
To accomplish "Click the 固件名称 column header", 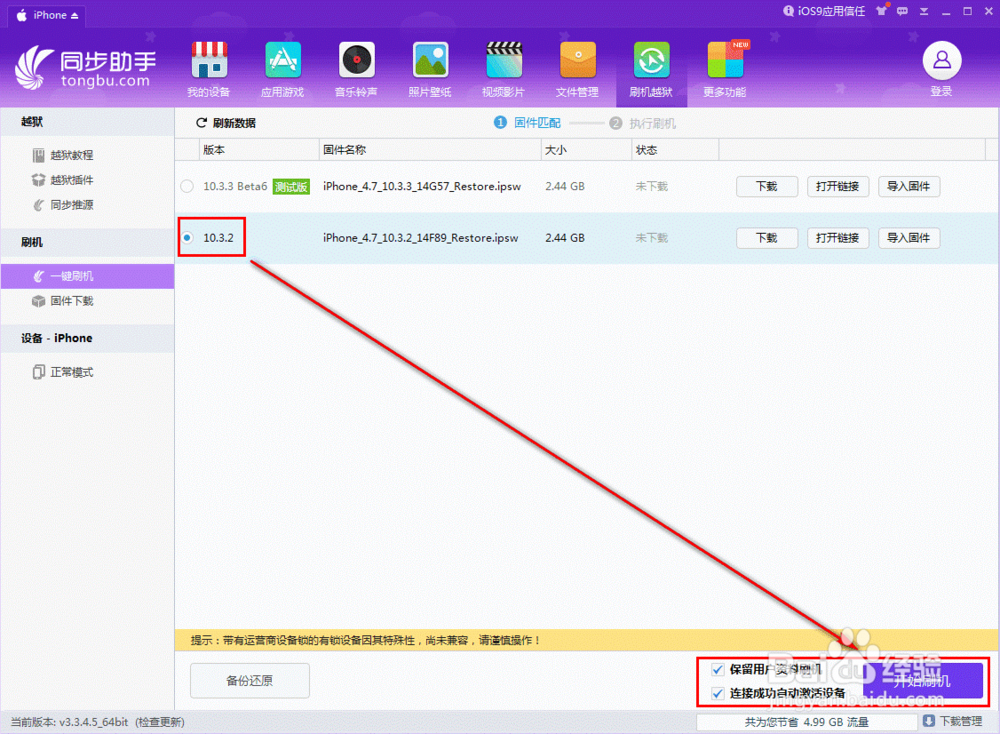I will point(430,150).
